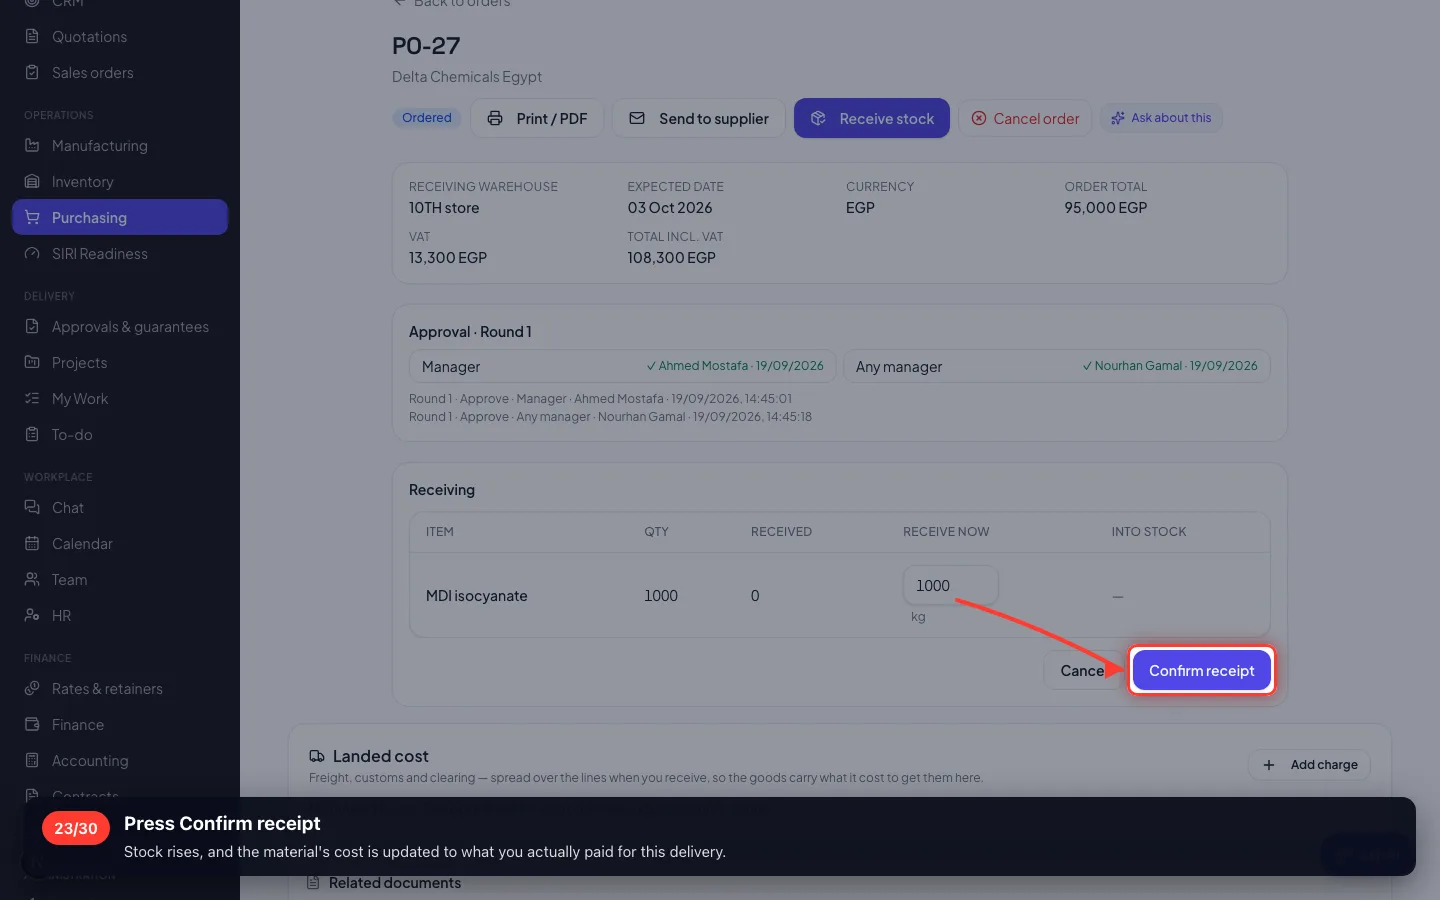Open Rates & retainers page
This screenshot has width=1440, height=900.
pyautogui.click(x=120, y=689)
